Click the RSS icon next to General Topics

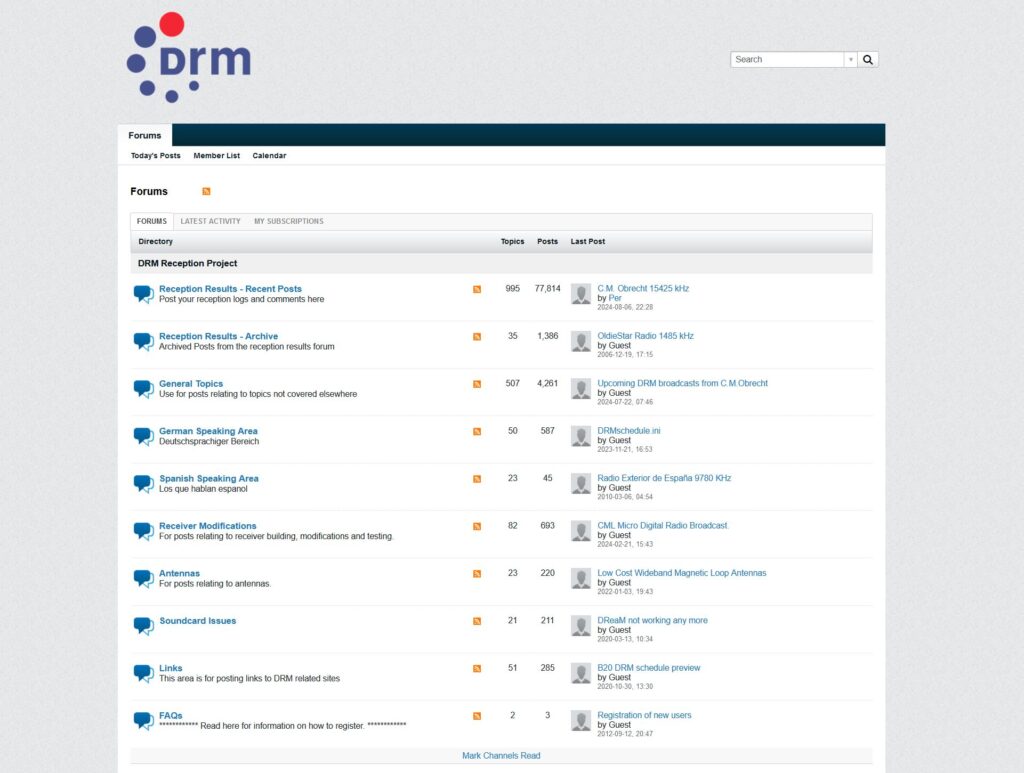[x=476, y=383]
